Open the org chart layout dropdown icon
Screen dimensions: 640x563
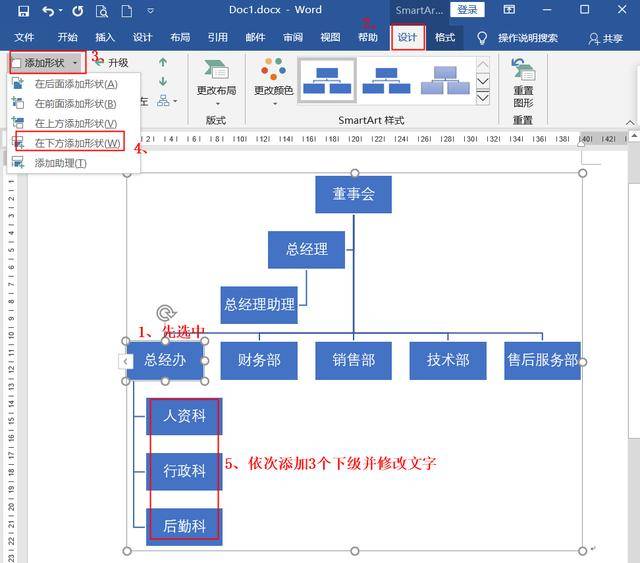click(167, 100)
